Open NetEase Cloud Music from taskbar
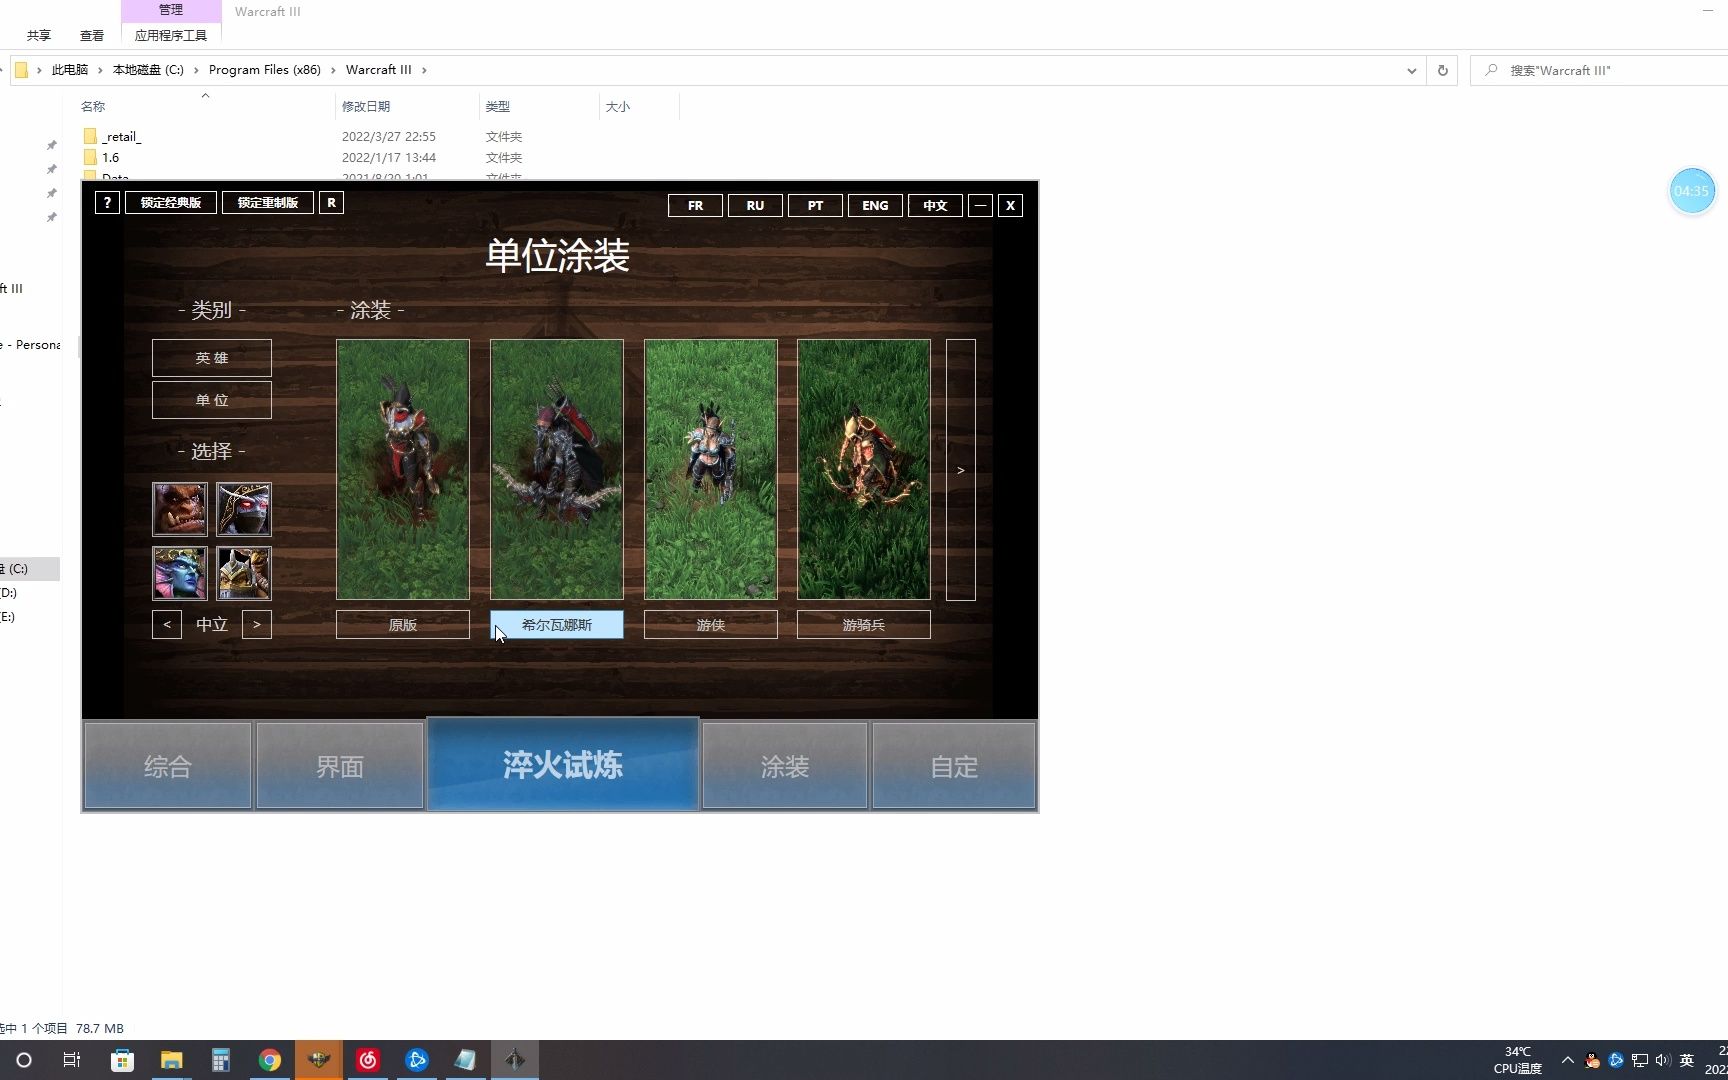Image resolution: width=1728 pixels, height=1080 pixels. coord(368,1060)
